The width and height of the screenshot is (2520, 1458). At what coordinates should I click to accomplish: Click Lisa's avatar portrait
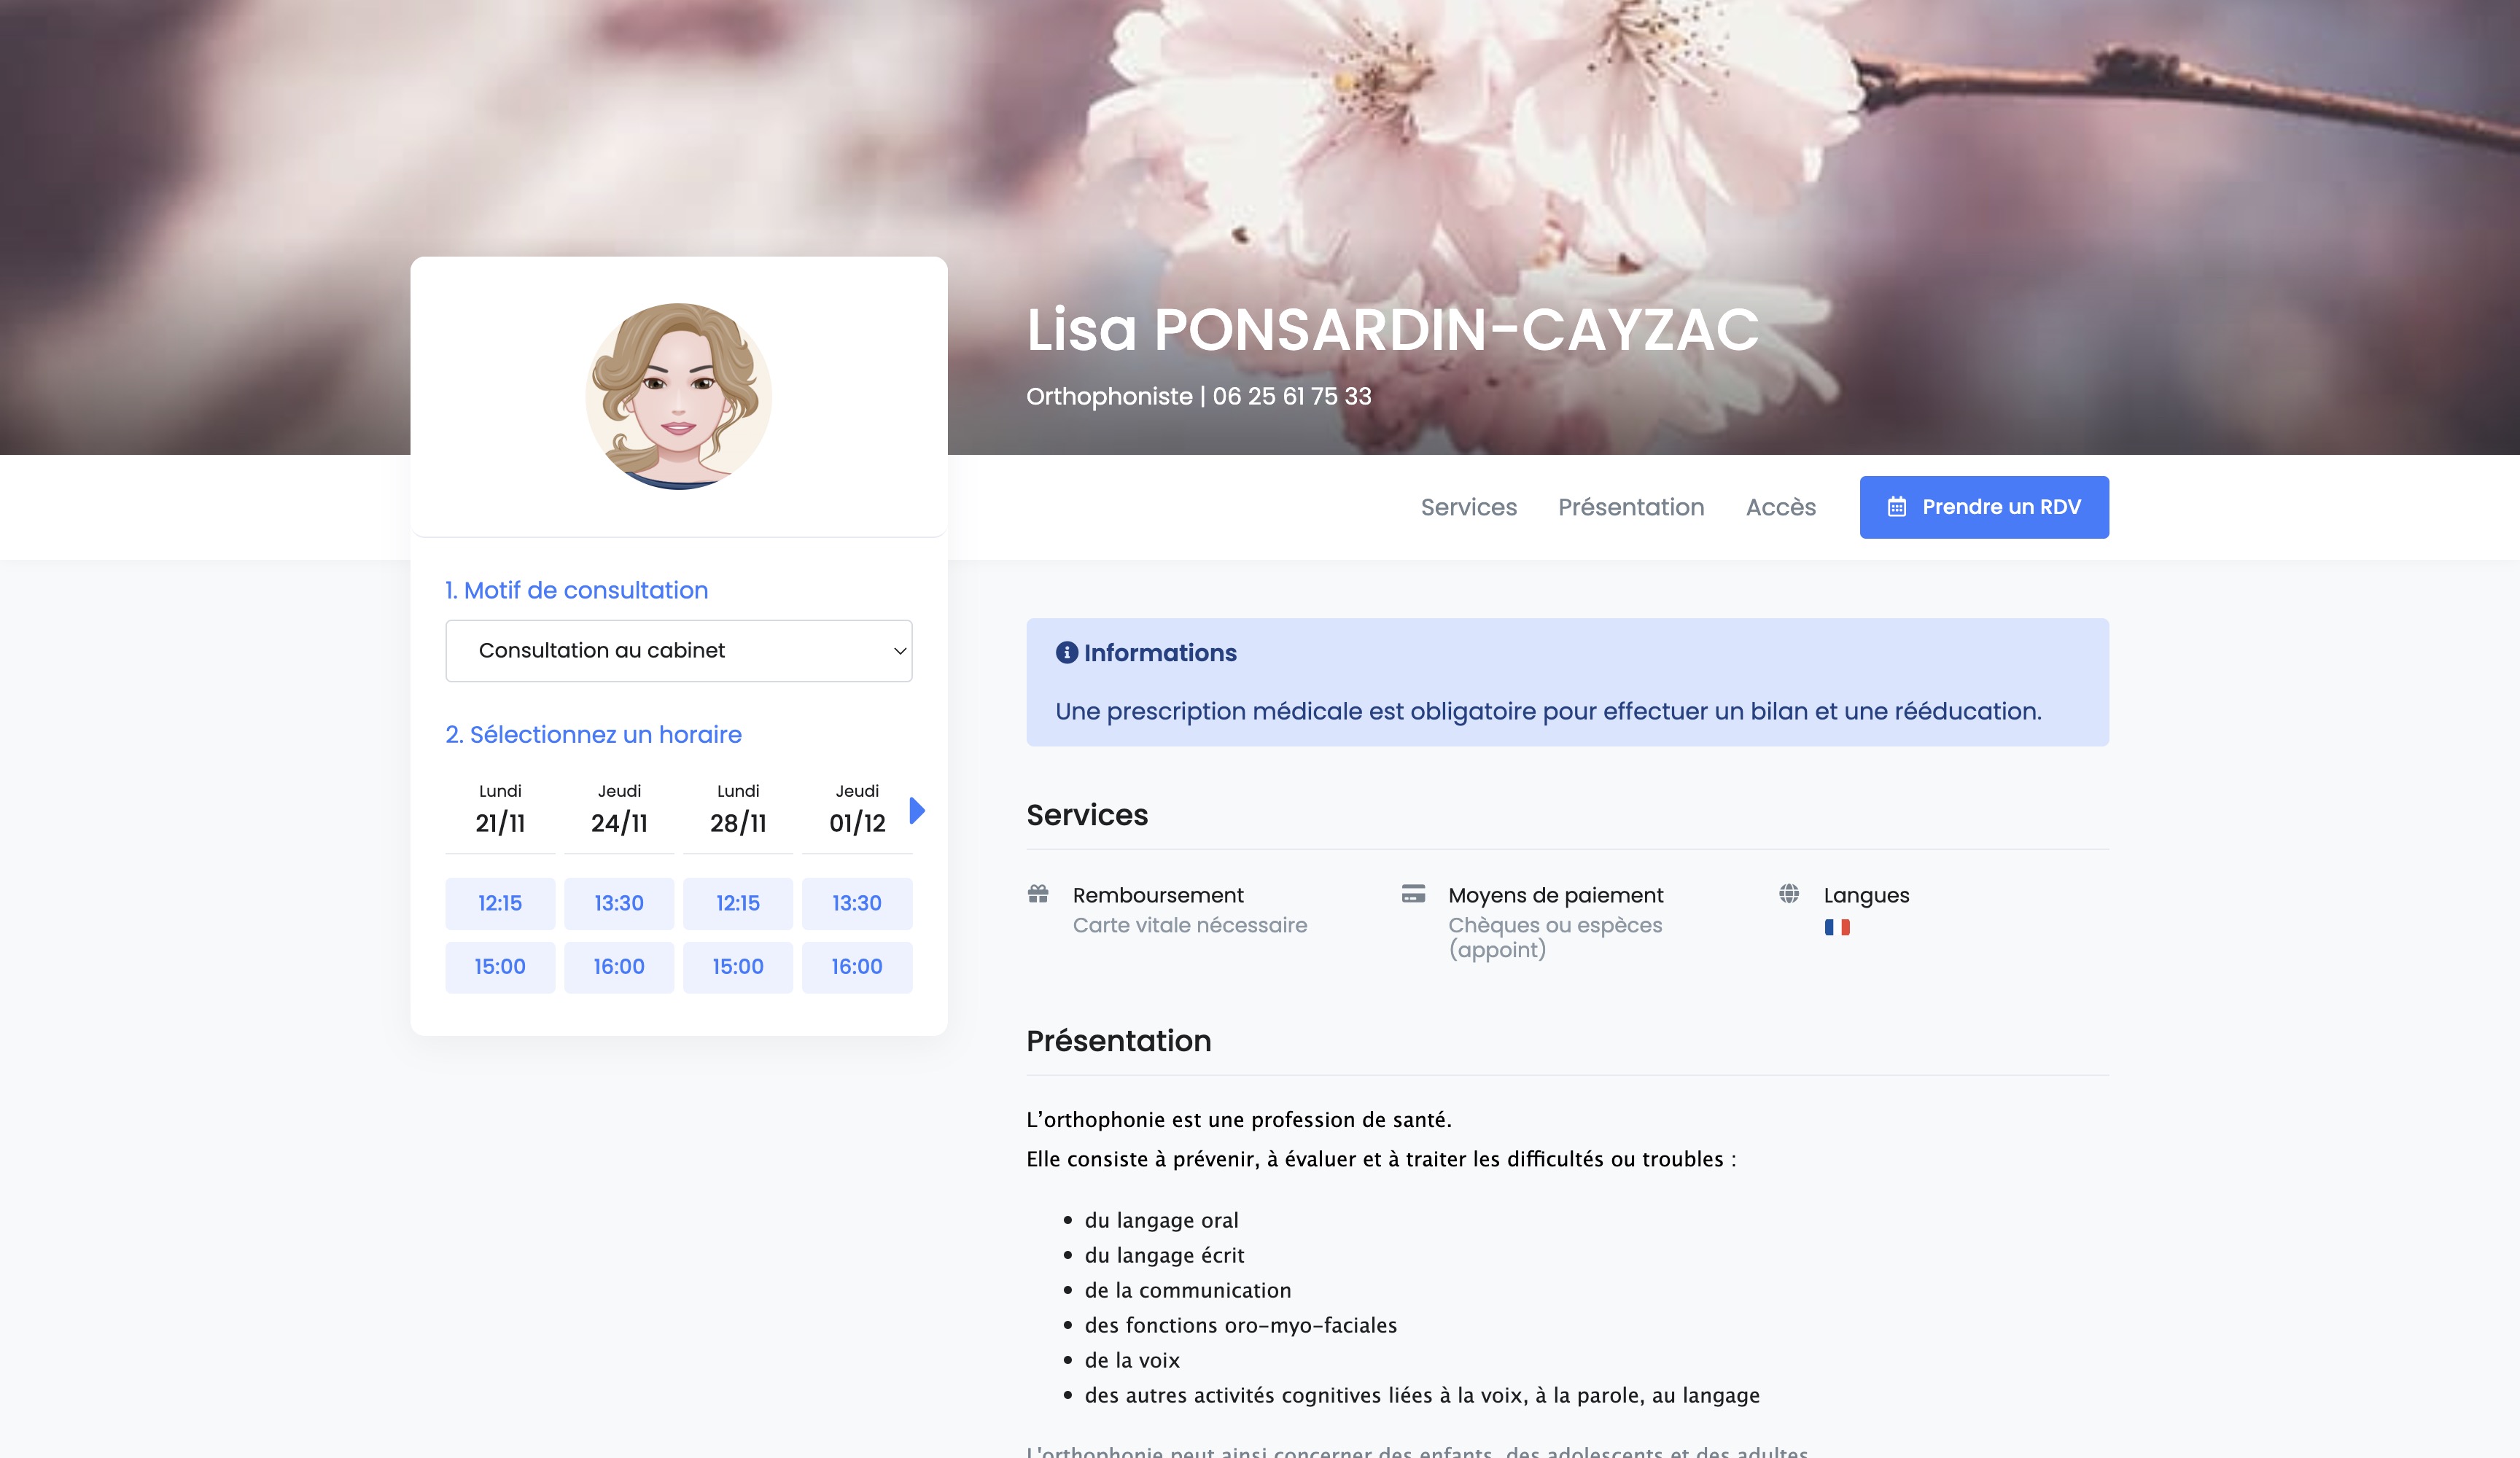(679, 396)
